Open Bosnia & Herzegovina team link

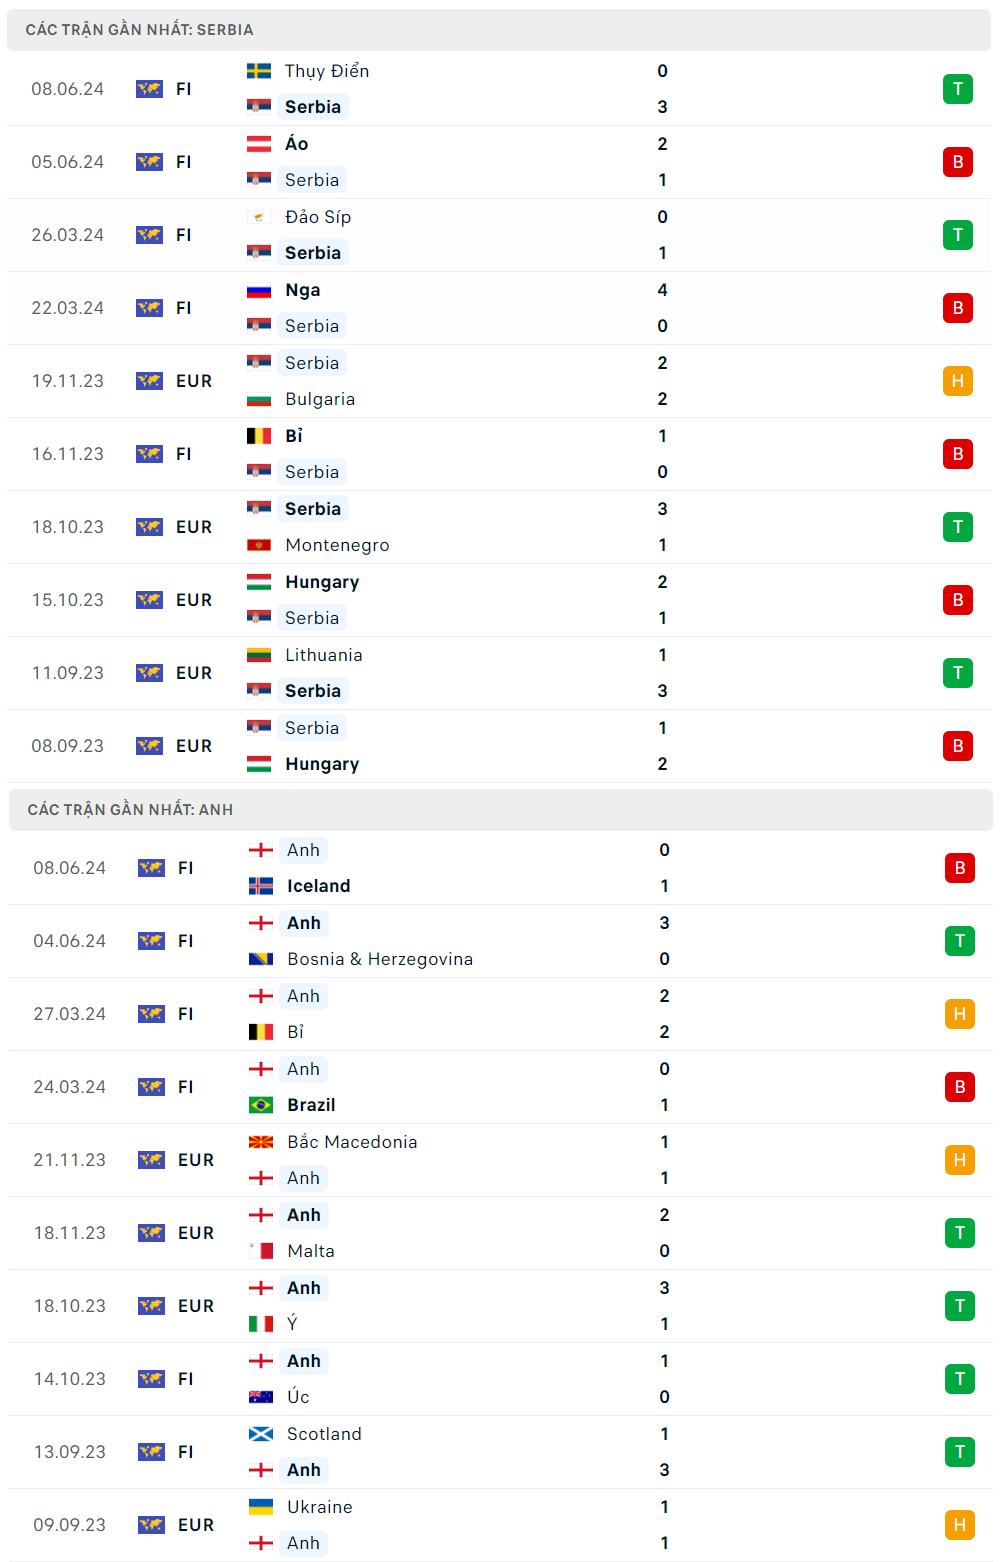coord(380,959)
